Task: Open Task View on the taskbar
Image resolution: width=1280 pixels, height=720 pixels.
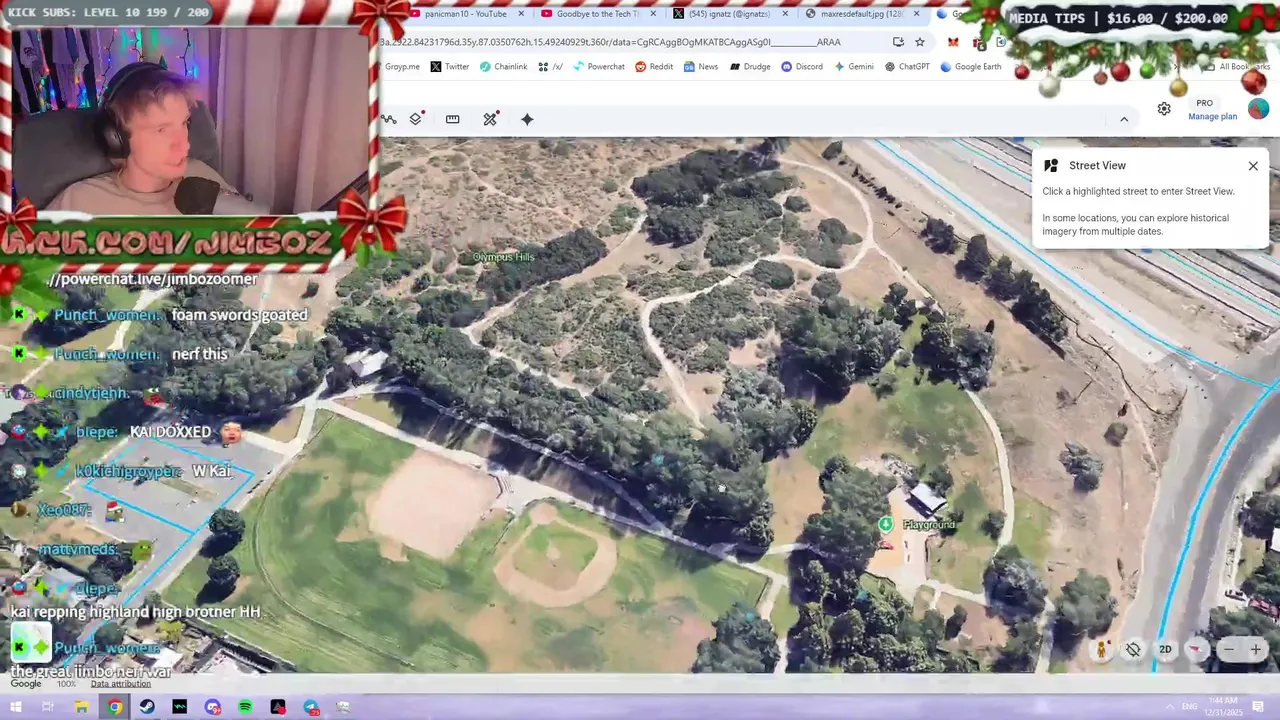Action: 48,707
